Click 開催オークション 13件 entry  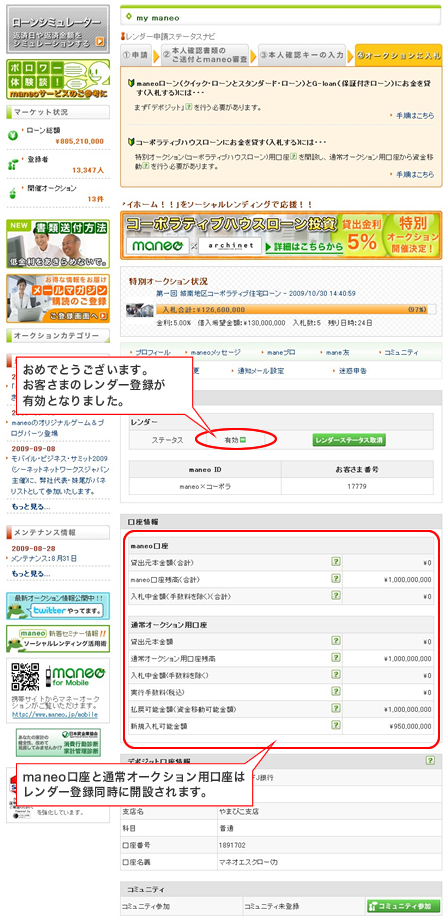[x=58, y=193]
